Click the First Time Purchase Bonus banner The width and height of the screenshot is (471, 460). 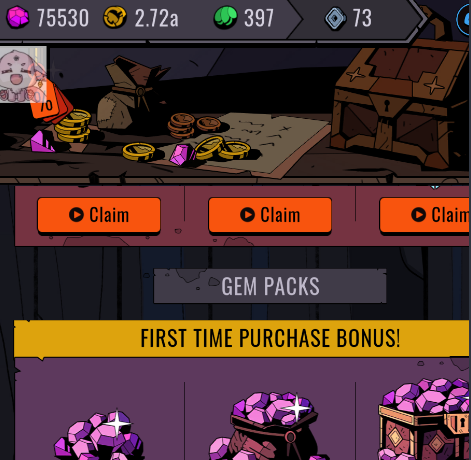point(242,338)
